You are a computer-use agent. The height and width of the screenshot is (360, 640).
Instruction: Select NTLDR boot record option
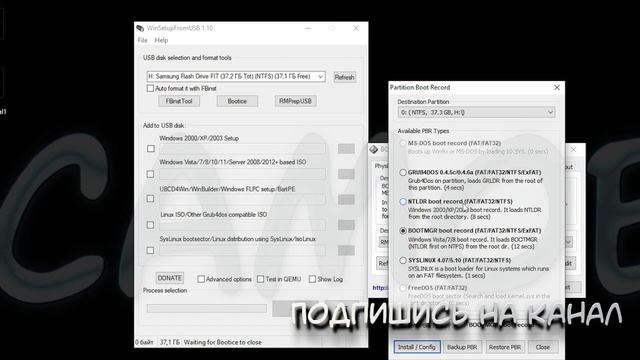click(x=403, y=202)
